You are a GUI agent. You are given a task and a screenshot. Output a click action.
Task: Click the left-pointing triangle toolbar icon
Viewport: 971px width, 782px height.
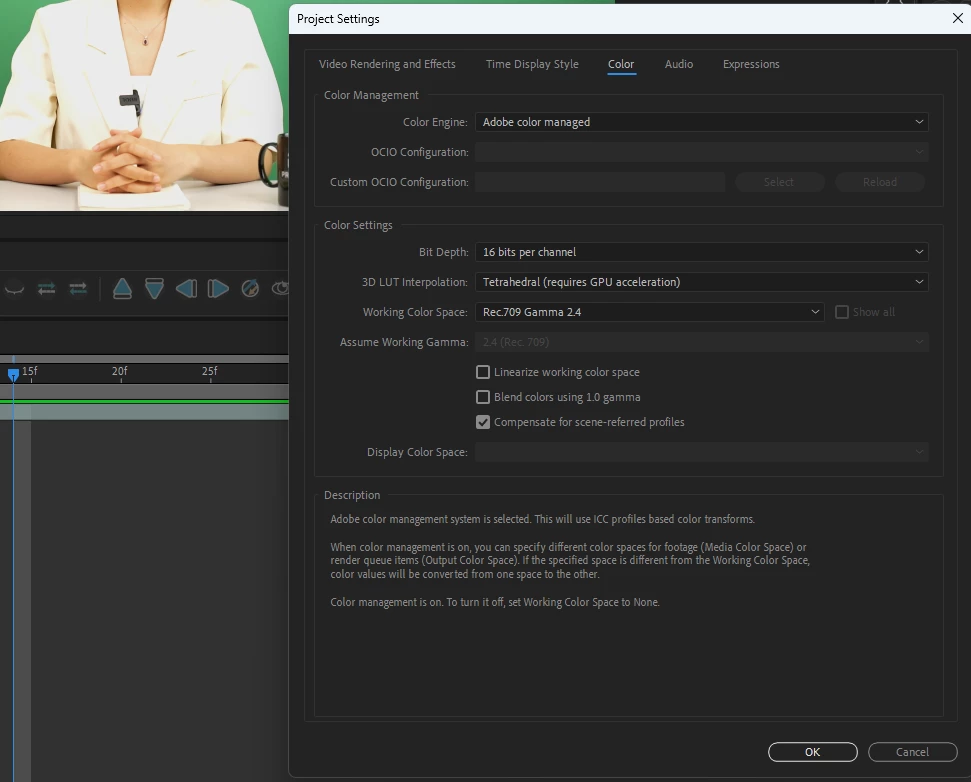(x=186, y=289)
